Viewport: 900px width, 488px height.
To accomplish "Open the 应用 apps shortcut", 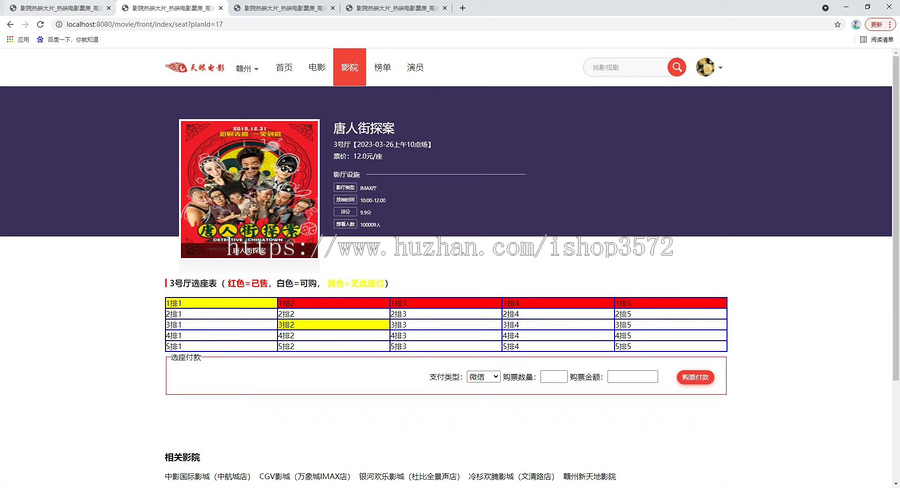I will [18, 40].
